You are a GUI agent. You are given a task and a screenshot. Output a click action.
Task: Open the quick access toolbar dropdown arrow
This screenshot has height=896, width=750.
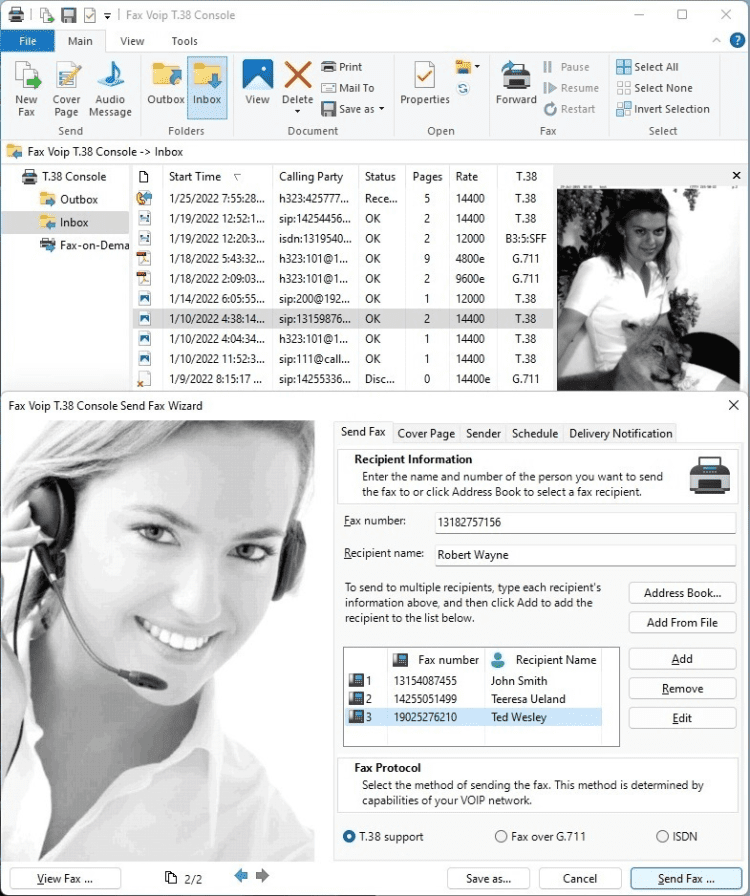click(x=107, y=15)
